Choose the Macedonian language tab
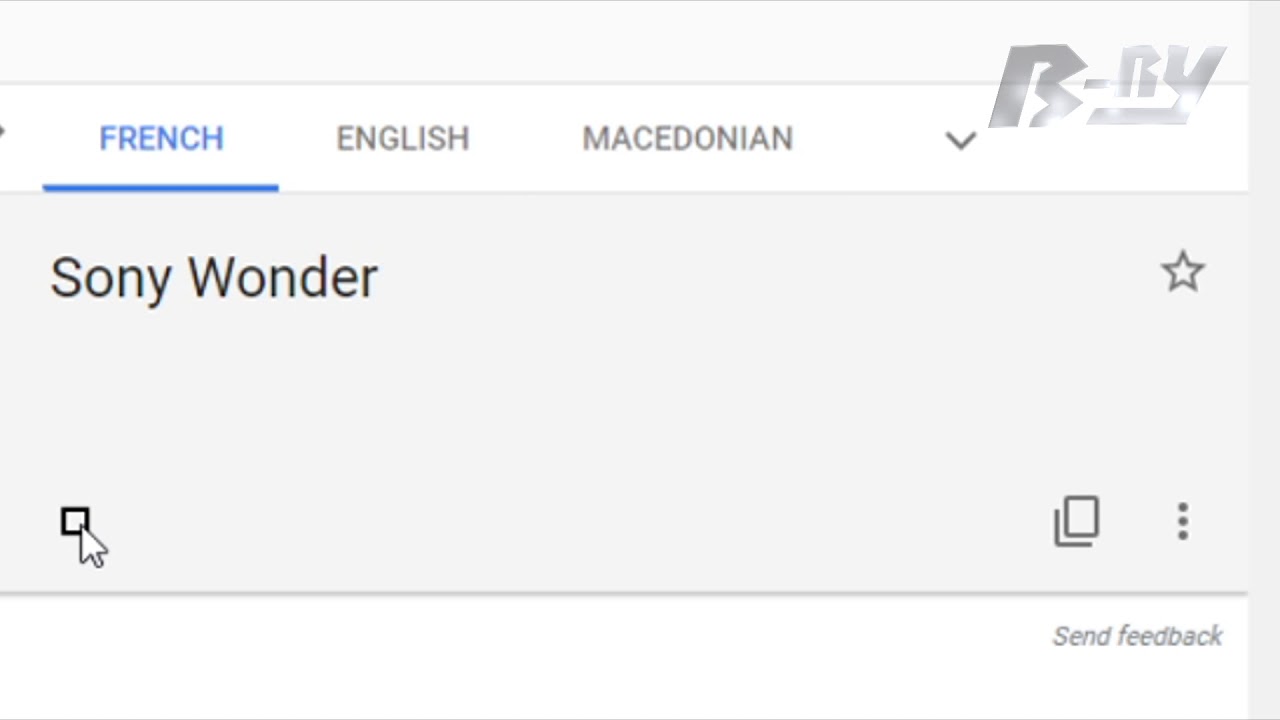Viewport: 1280px width, 720px height. 687,138
